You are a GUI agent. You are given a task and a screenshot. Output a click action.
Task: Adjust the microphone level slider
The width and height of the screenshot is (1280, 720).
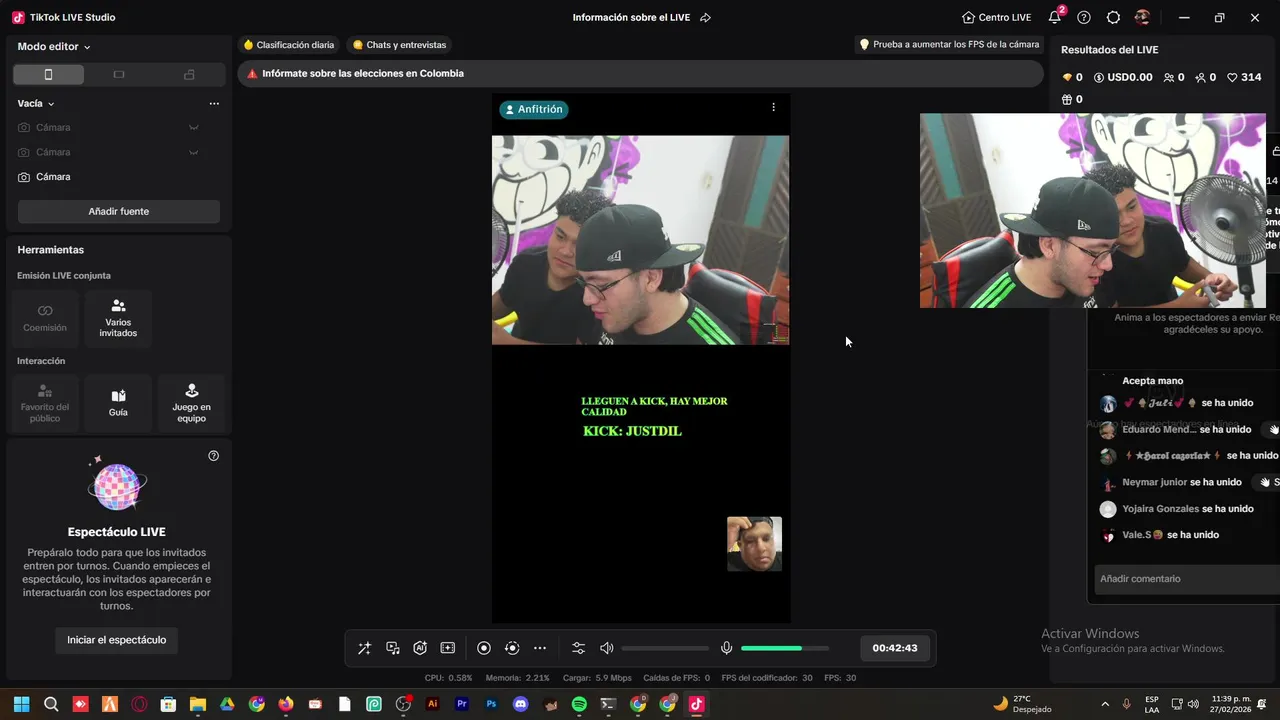tap(785, 648)
